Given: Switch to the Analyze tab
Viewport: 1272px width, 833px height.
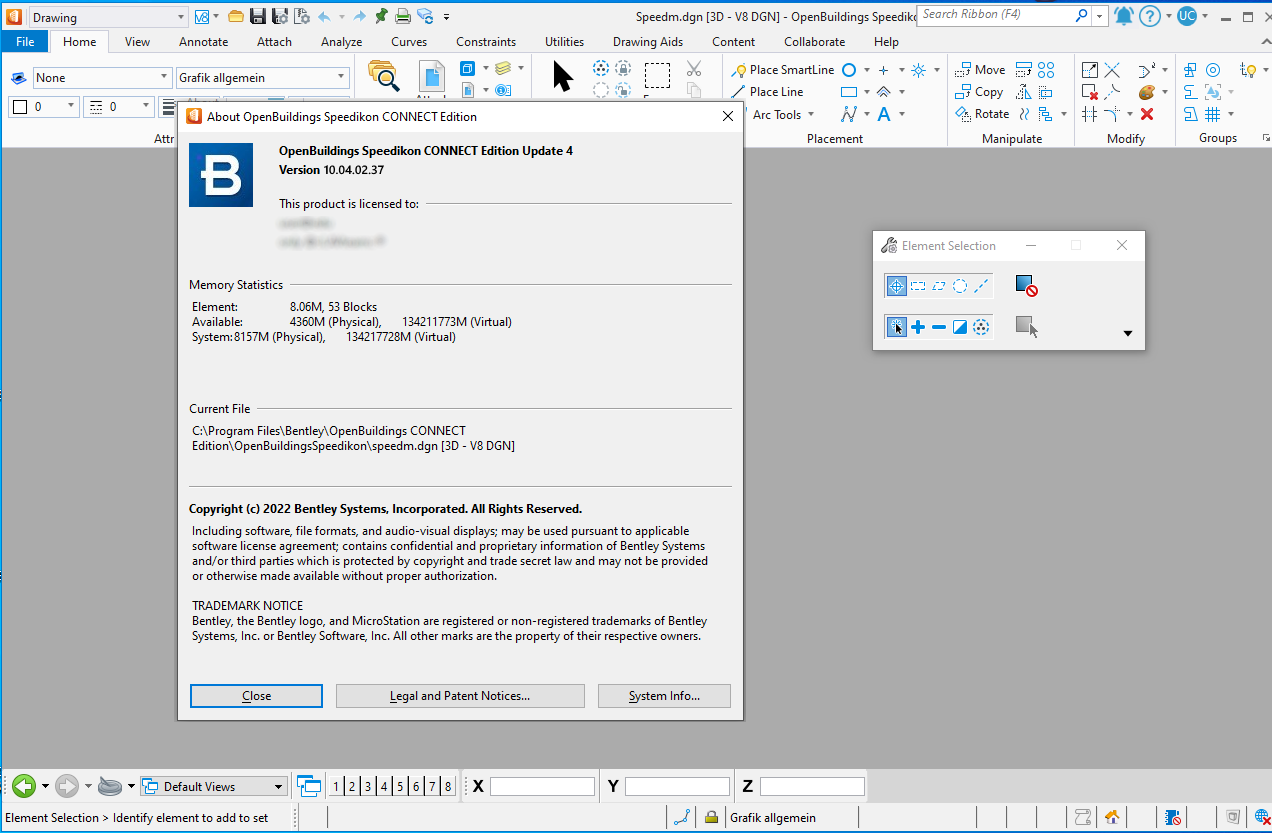Looking at the screenshot, I should coord(342,42).
